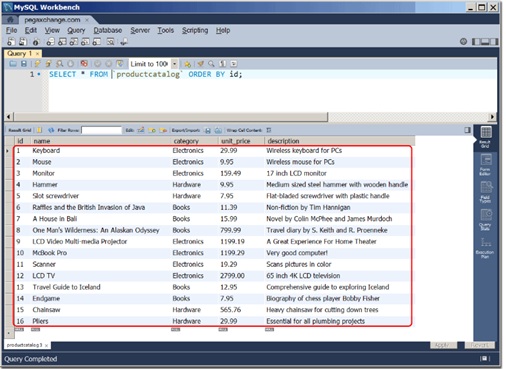This screenshot has height=369, width=506.
Task: Toggle the auto-commit mode icon
Action: 120,64
